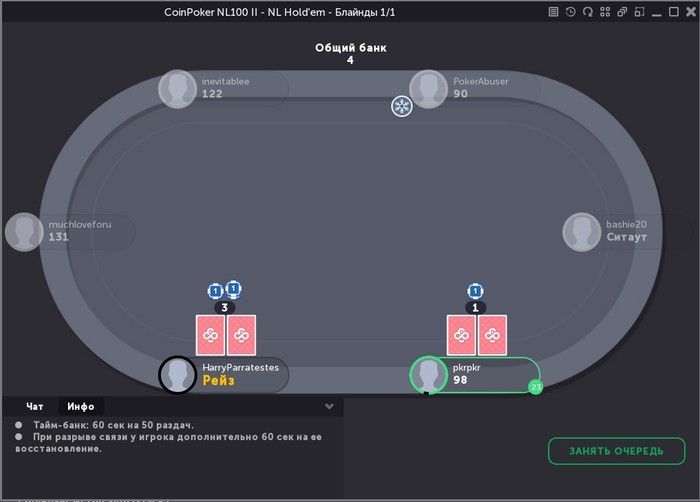
Task: Click HarryParratestes' face-down cards
Action: click(x=226, y=335)
